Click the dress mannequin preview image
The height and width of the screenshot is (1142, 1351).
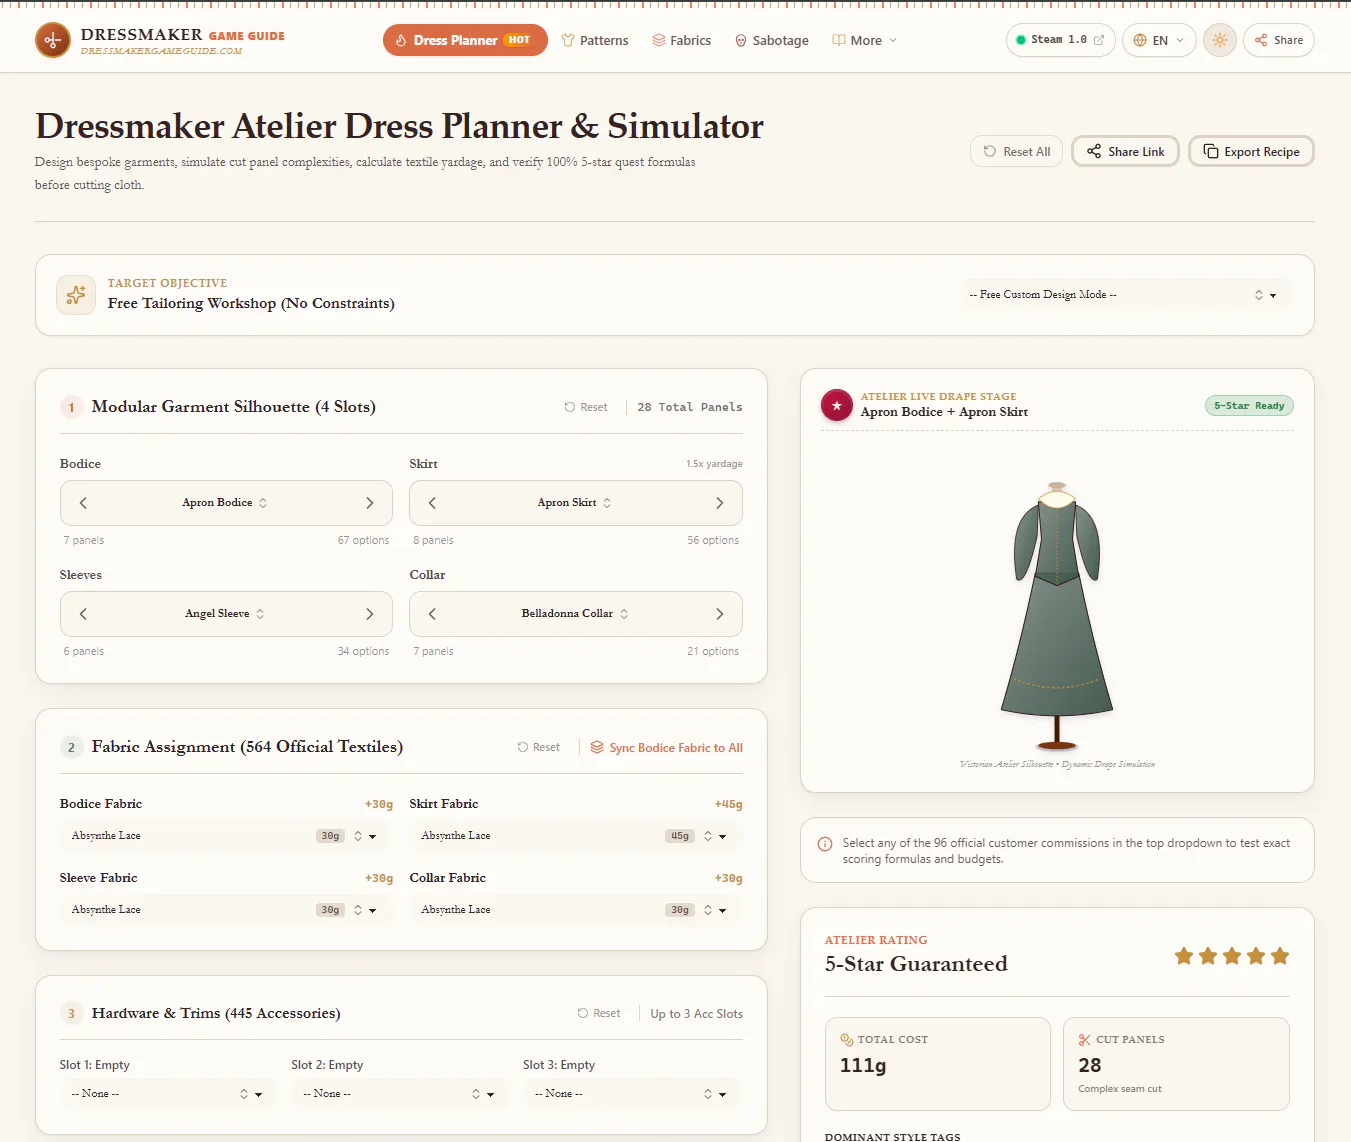click(1057, 615)
